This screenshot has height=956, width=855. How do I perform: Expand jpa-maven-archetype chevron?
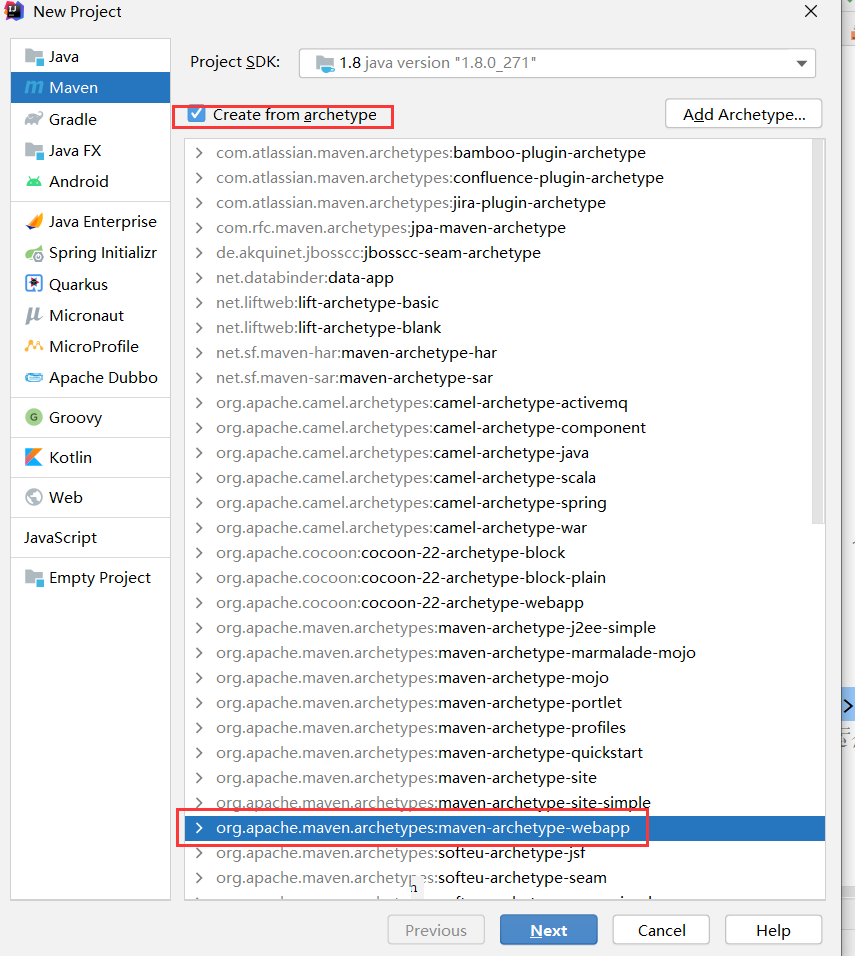point(199,227)
